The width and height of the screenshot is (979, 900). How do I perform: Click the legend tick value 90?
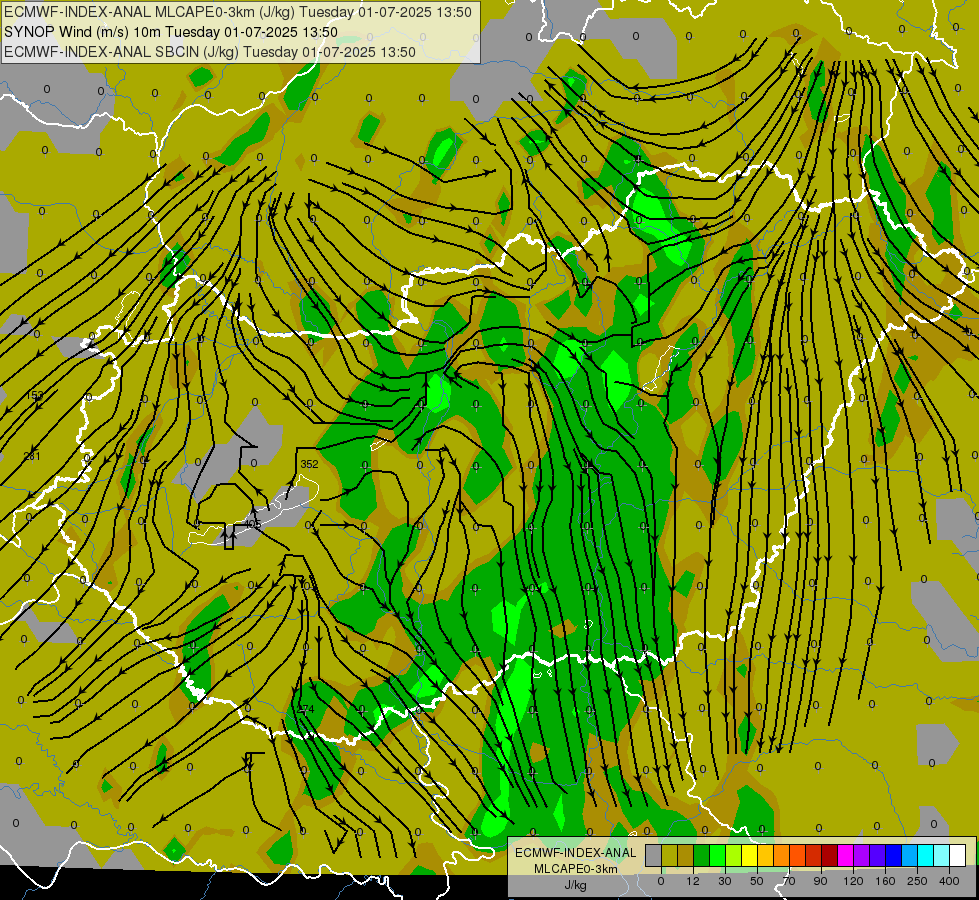coord(820,881)
